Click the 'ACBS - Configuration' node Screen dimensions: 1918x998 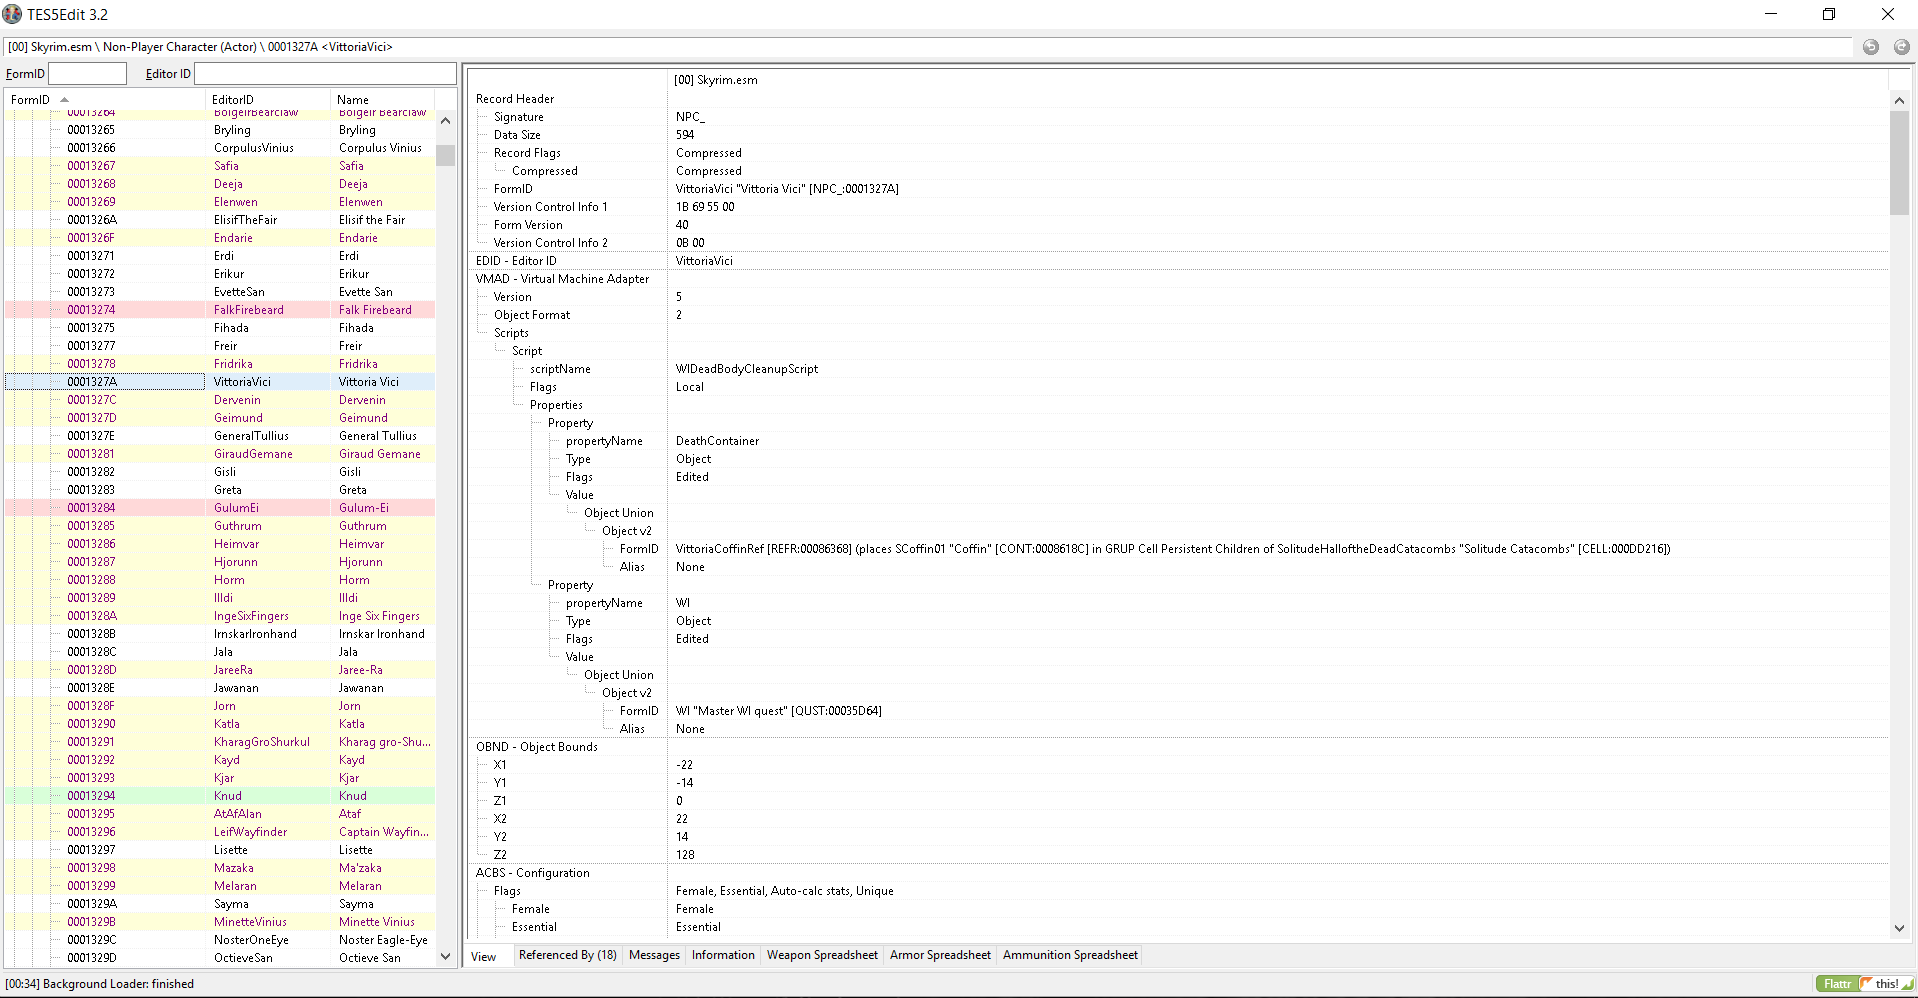pyautogui.click(x=533, y=873)
